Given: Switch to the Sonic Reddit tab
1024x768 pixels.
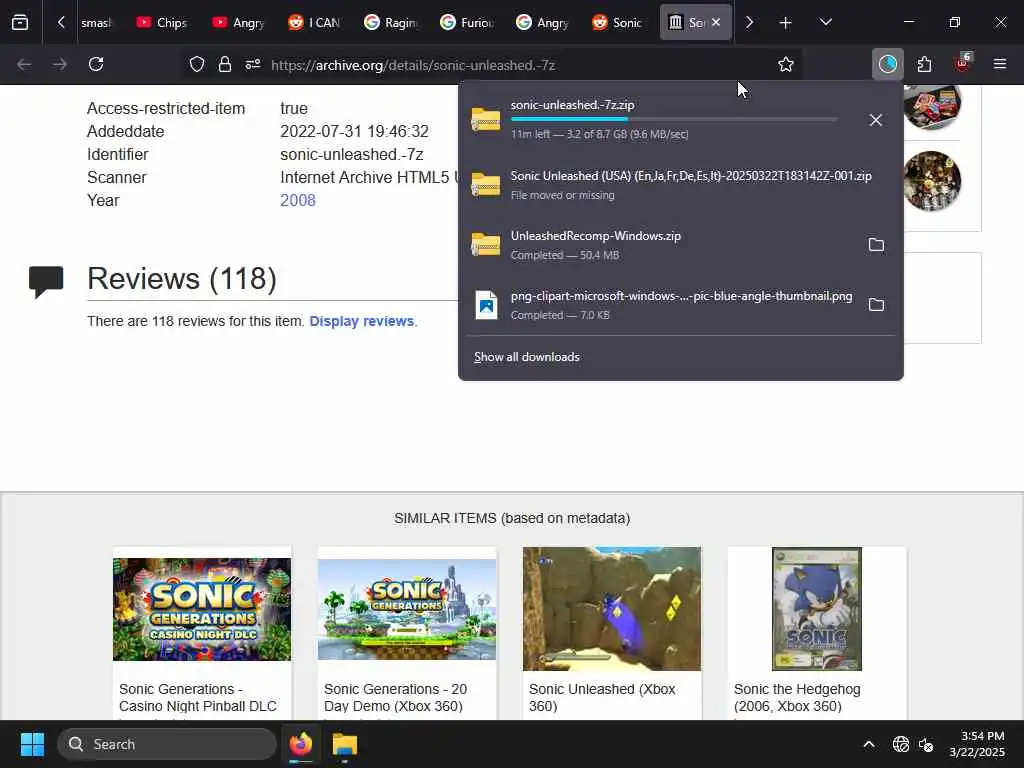Looking at the screenshot, I should click(x=617, y=23).
